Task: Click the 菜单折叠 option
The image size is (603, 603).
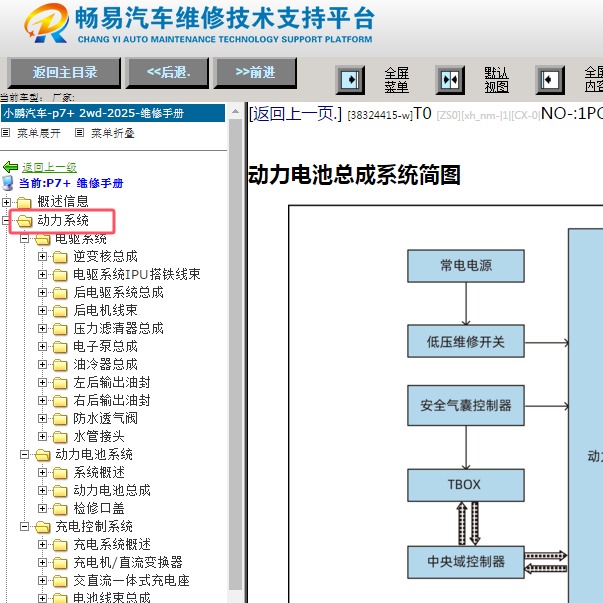Action: [x=113, y=133]
